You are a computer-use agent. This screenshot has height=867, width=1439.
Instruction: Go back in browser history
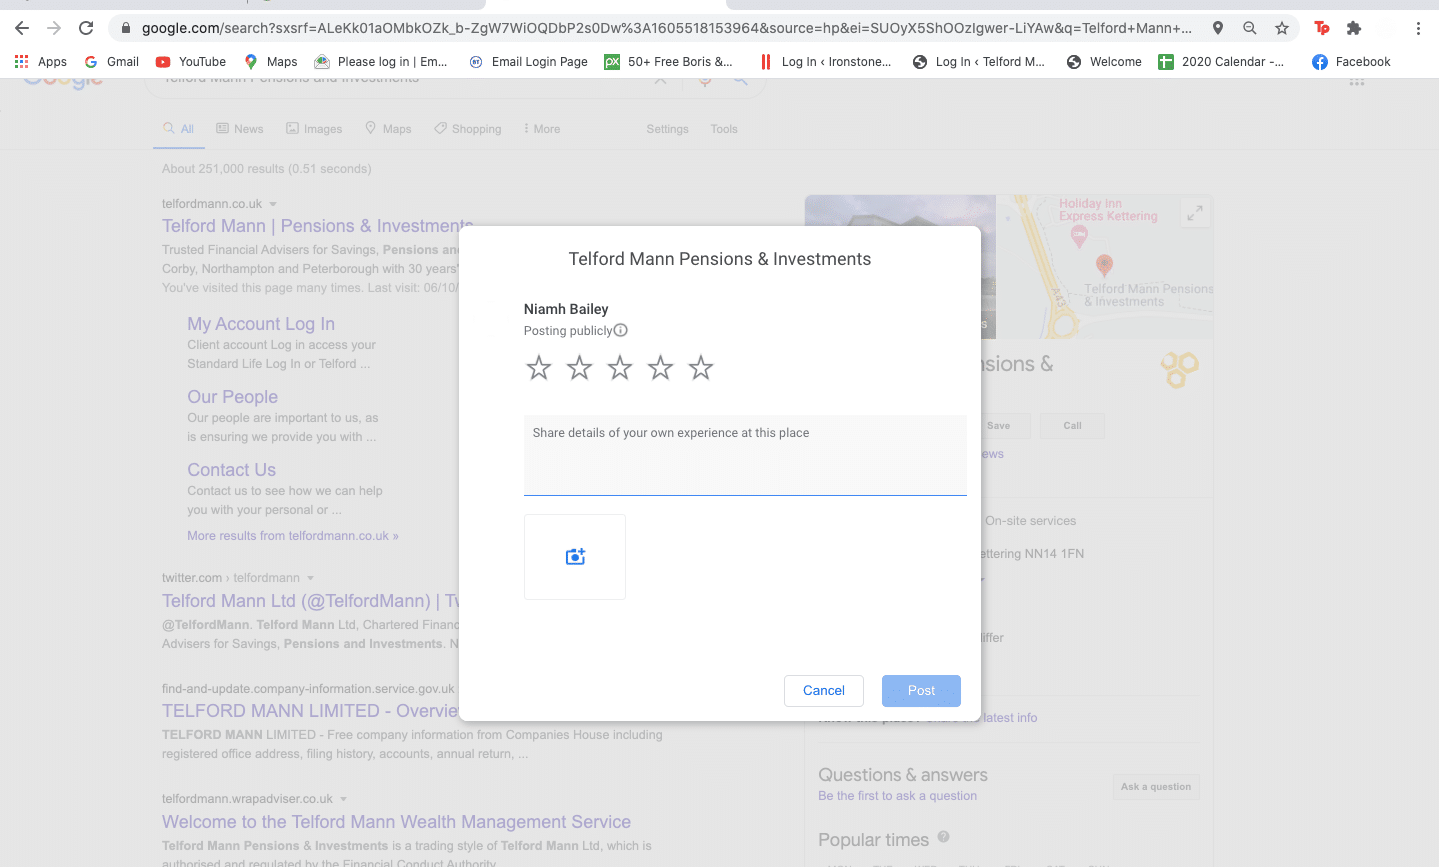[x=22, y=28]
